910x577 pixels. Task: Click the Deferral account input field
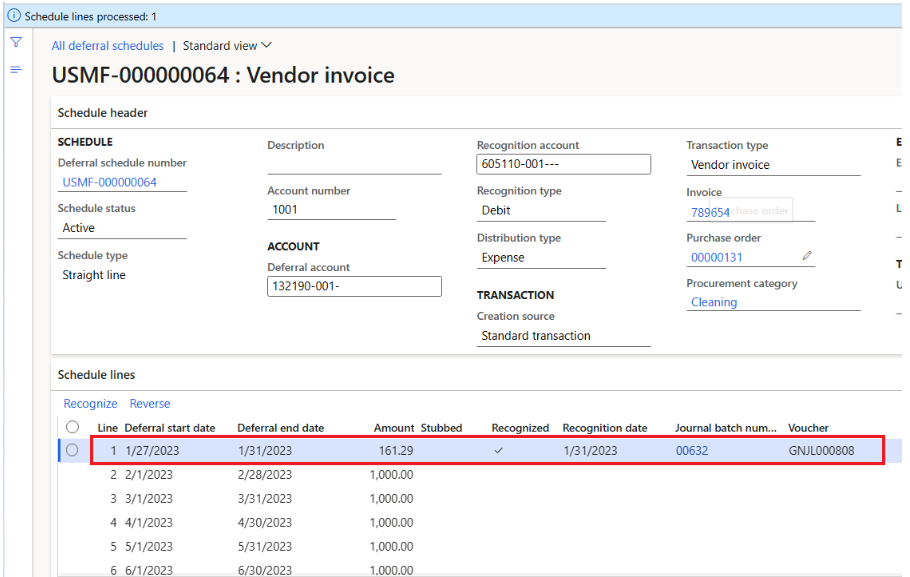tap(354, 287)
